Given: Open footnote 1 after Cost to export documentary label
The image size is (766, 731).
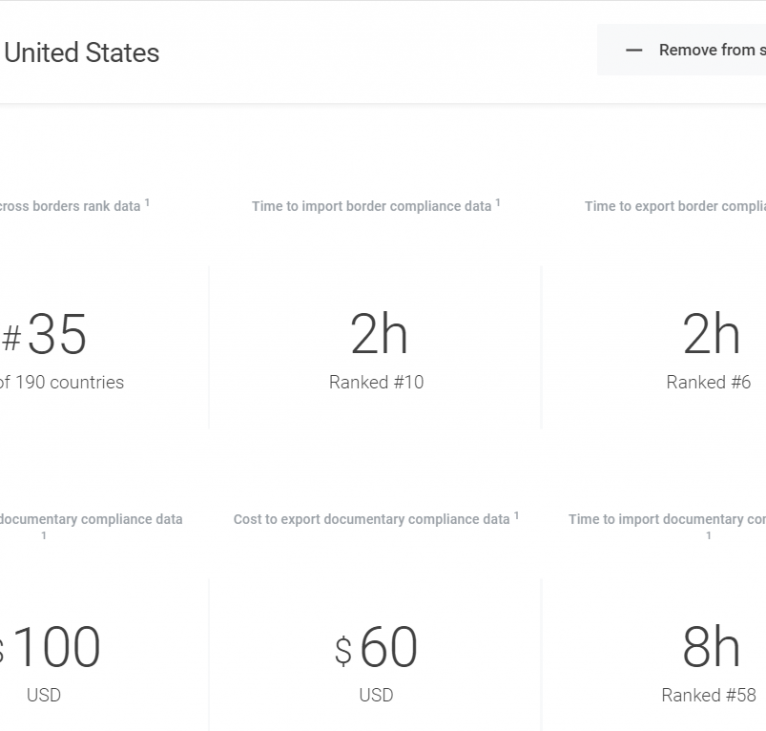Looking at the screenshot, I should [x=517, y=516].
